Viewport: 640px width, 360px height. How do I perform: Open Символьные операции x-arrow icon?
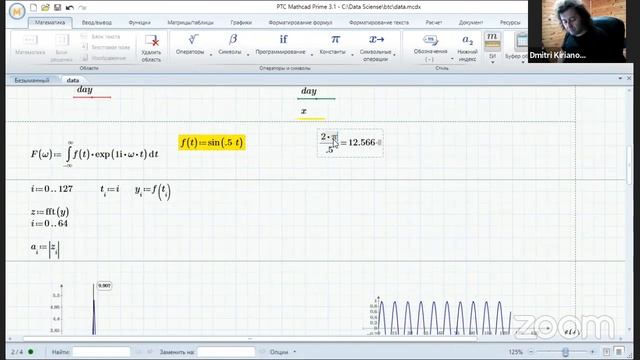(377, 39)
